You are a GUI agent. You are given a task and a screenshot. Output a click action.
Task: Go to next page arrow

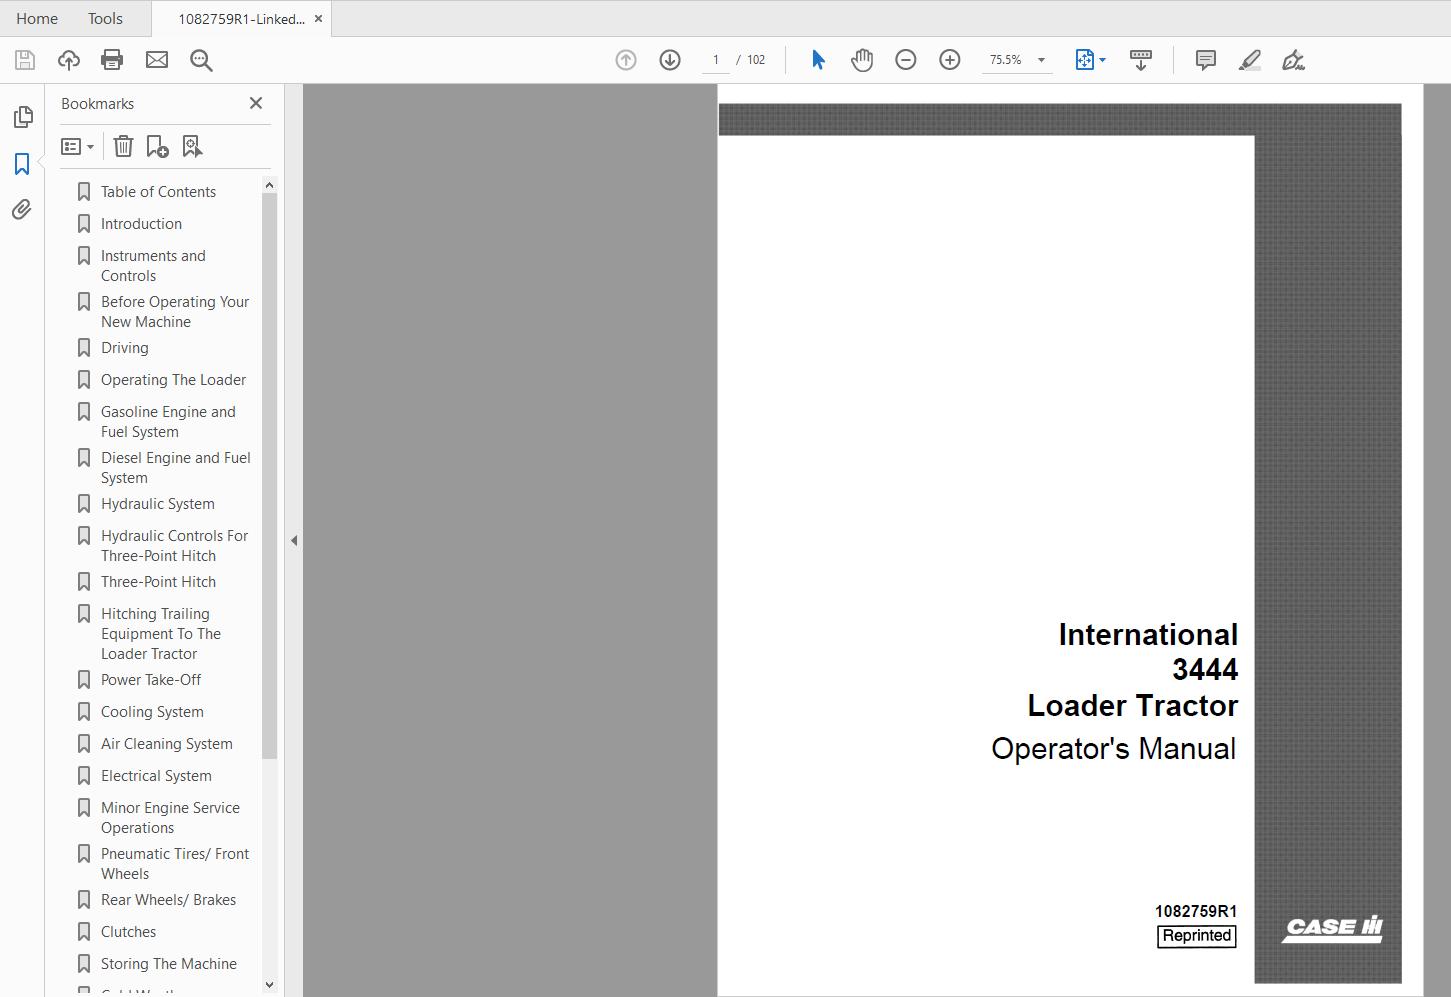tap(670, 60)
